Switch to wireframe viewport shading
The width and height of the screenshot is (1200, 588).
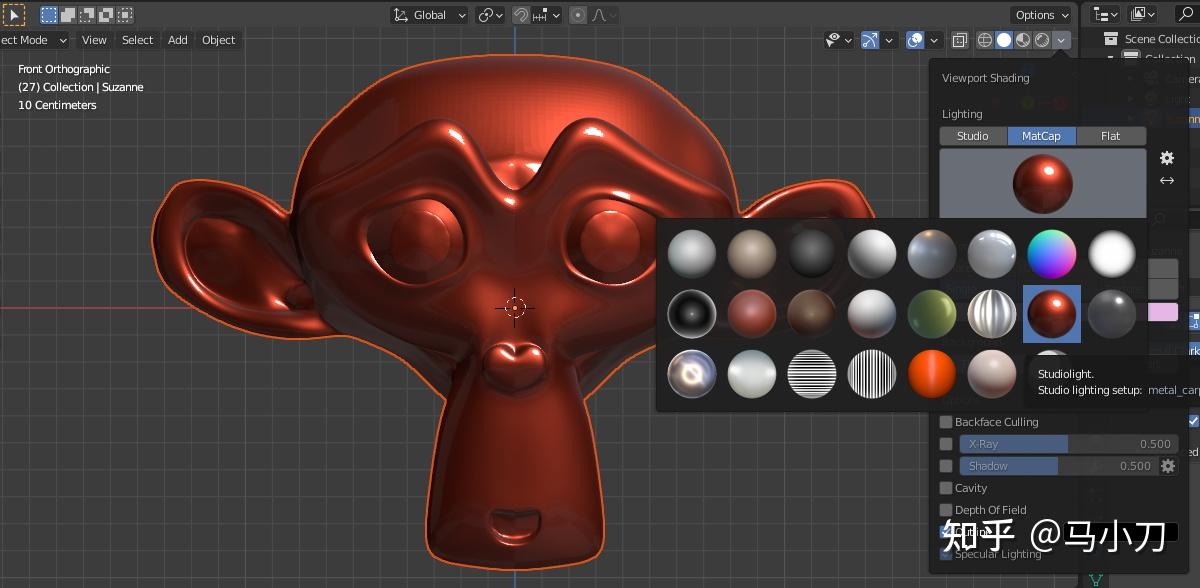pyautogui.click(x=984, y=40)
